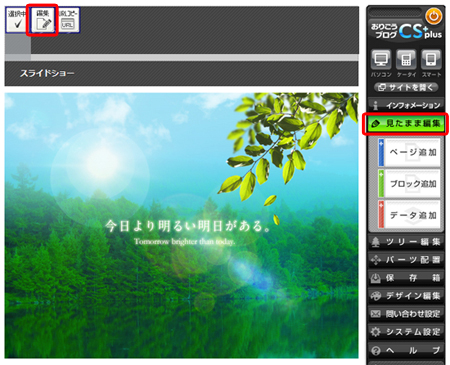Select the 見たまま編集 green menu item
This screenshot has height=365, width=450.
tap(406, 124)
